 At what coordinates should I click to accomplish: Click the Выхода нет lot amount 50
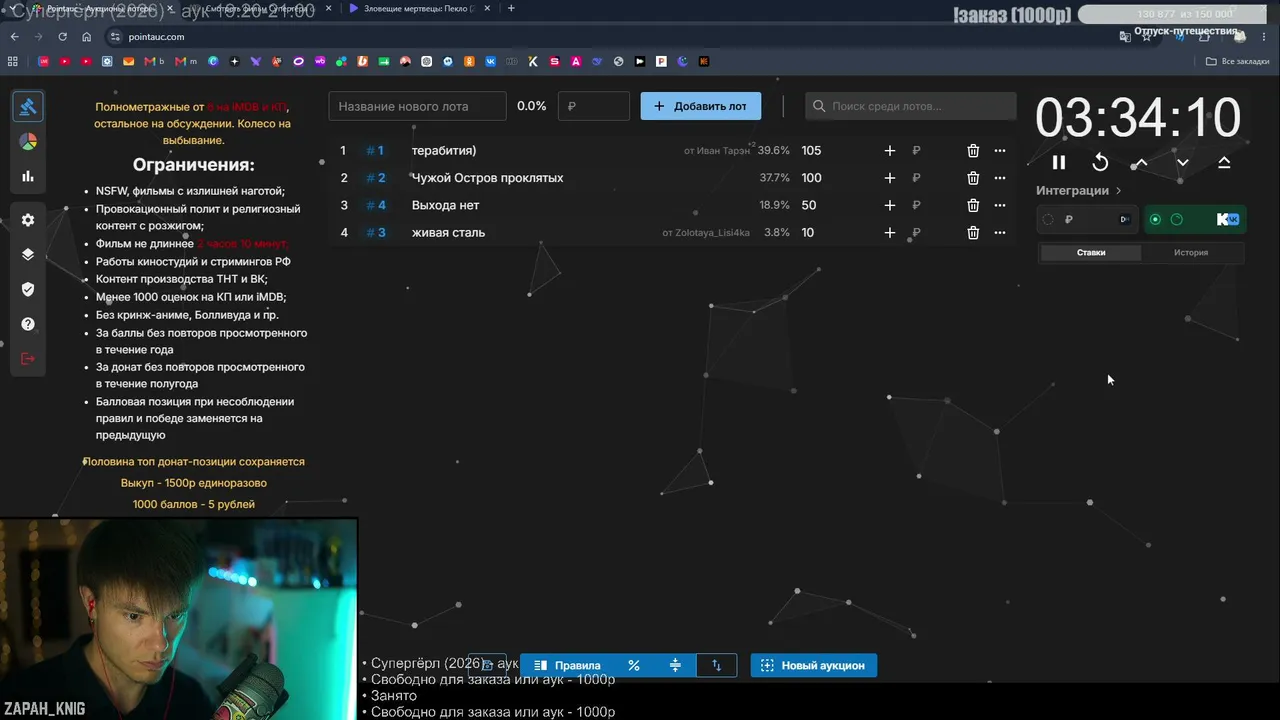pyautogui.click(x=808, y=205)
